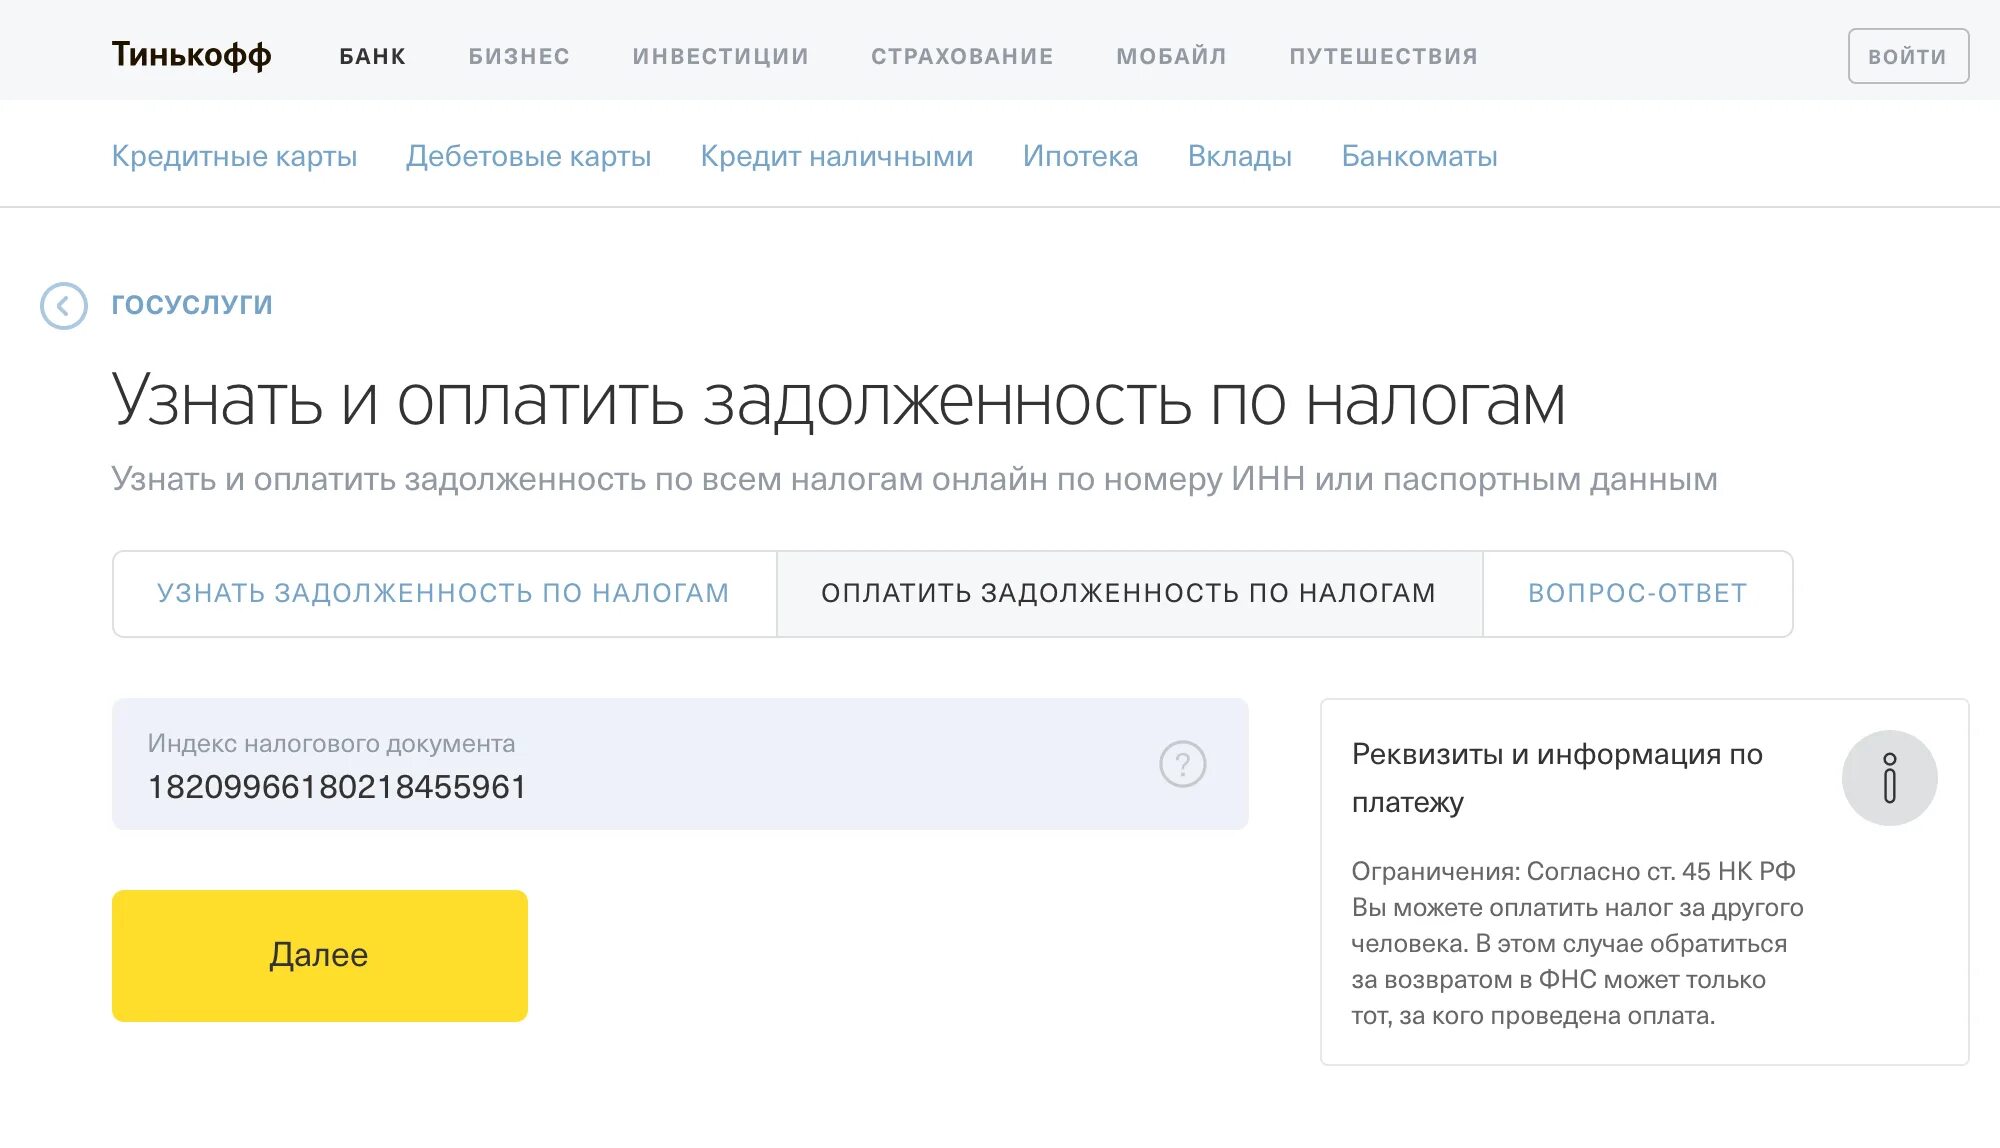Screen dimensions: 2000x1148
Task: Open the question mark help icon
Action: [x=1183, y=764]
